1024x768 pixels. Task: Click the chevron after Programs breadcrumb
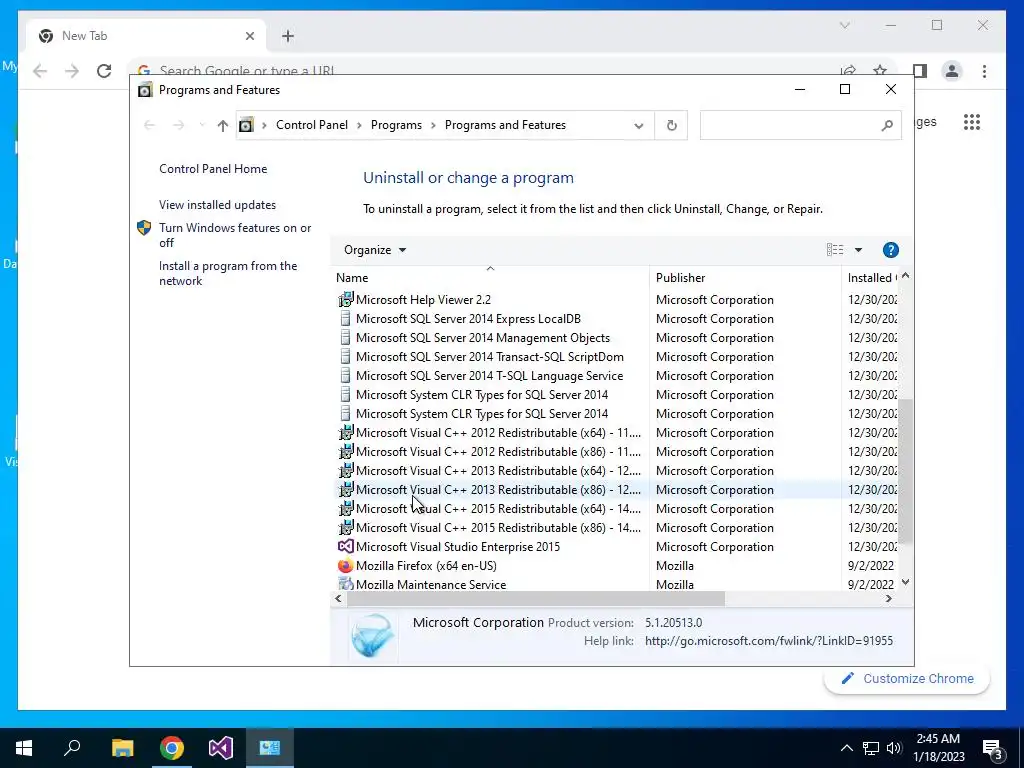(433, 125)
